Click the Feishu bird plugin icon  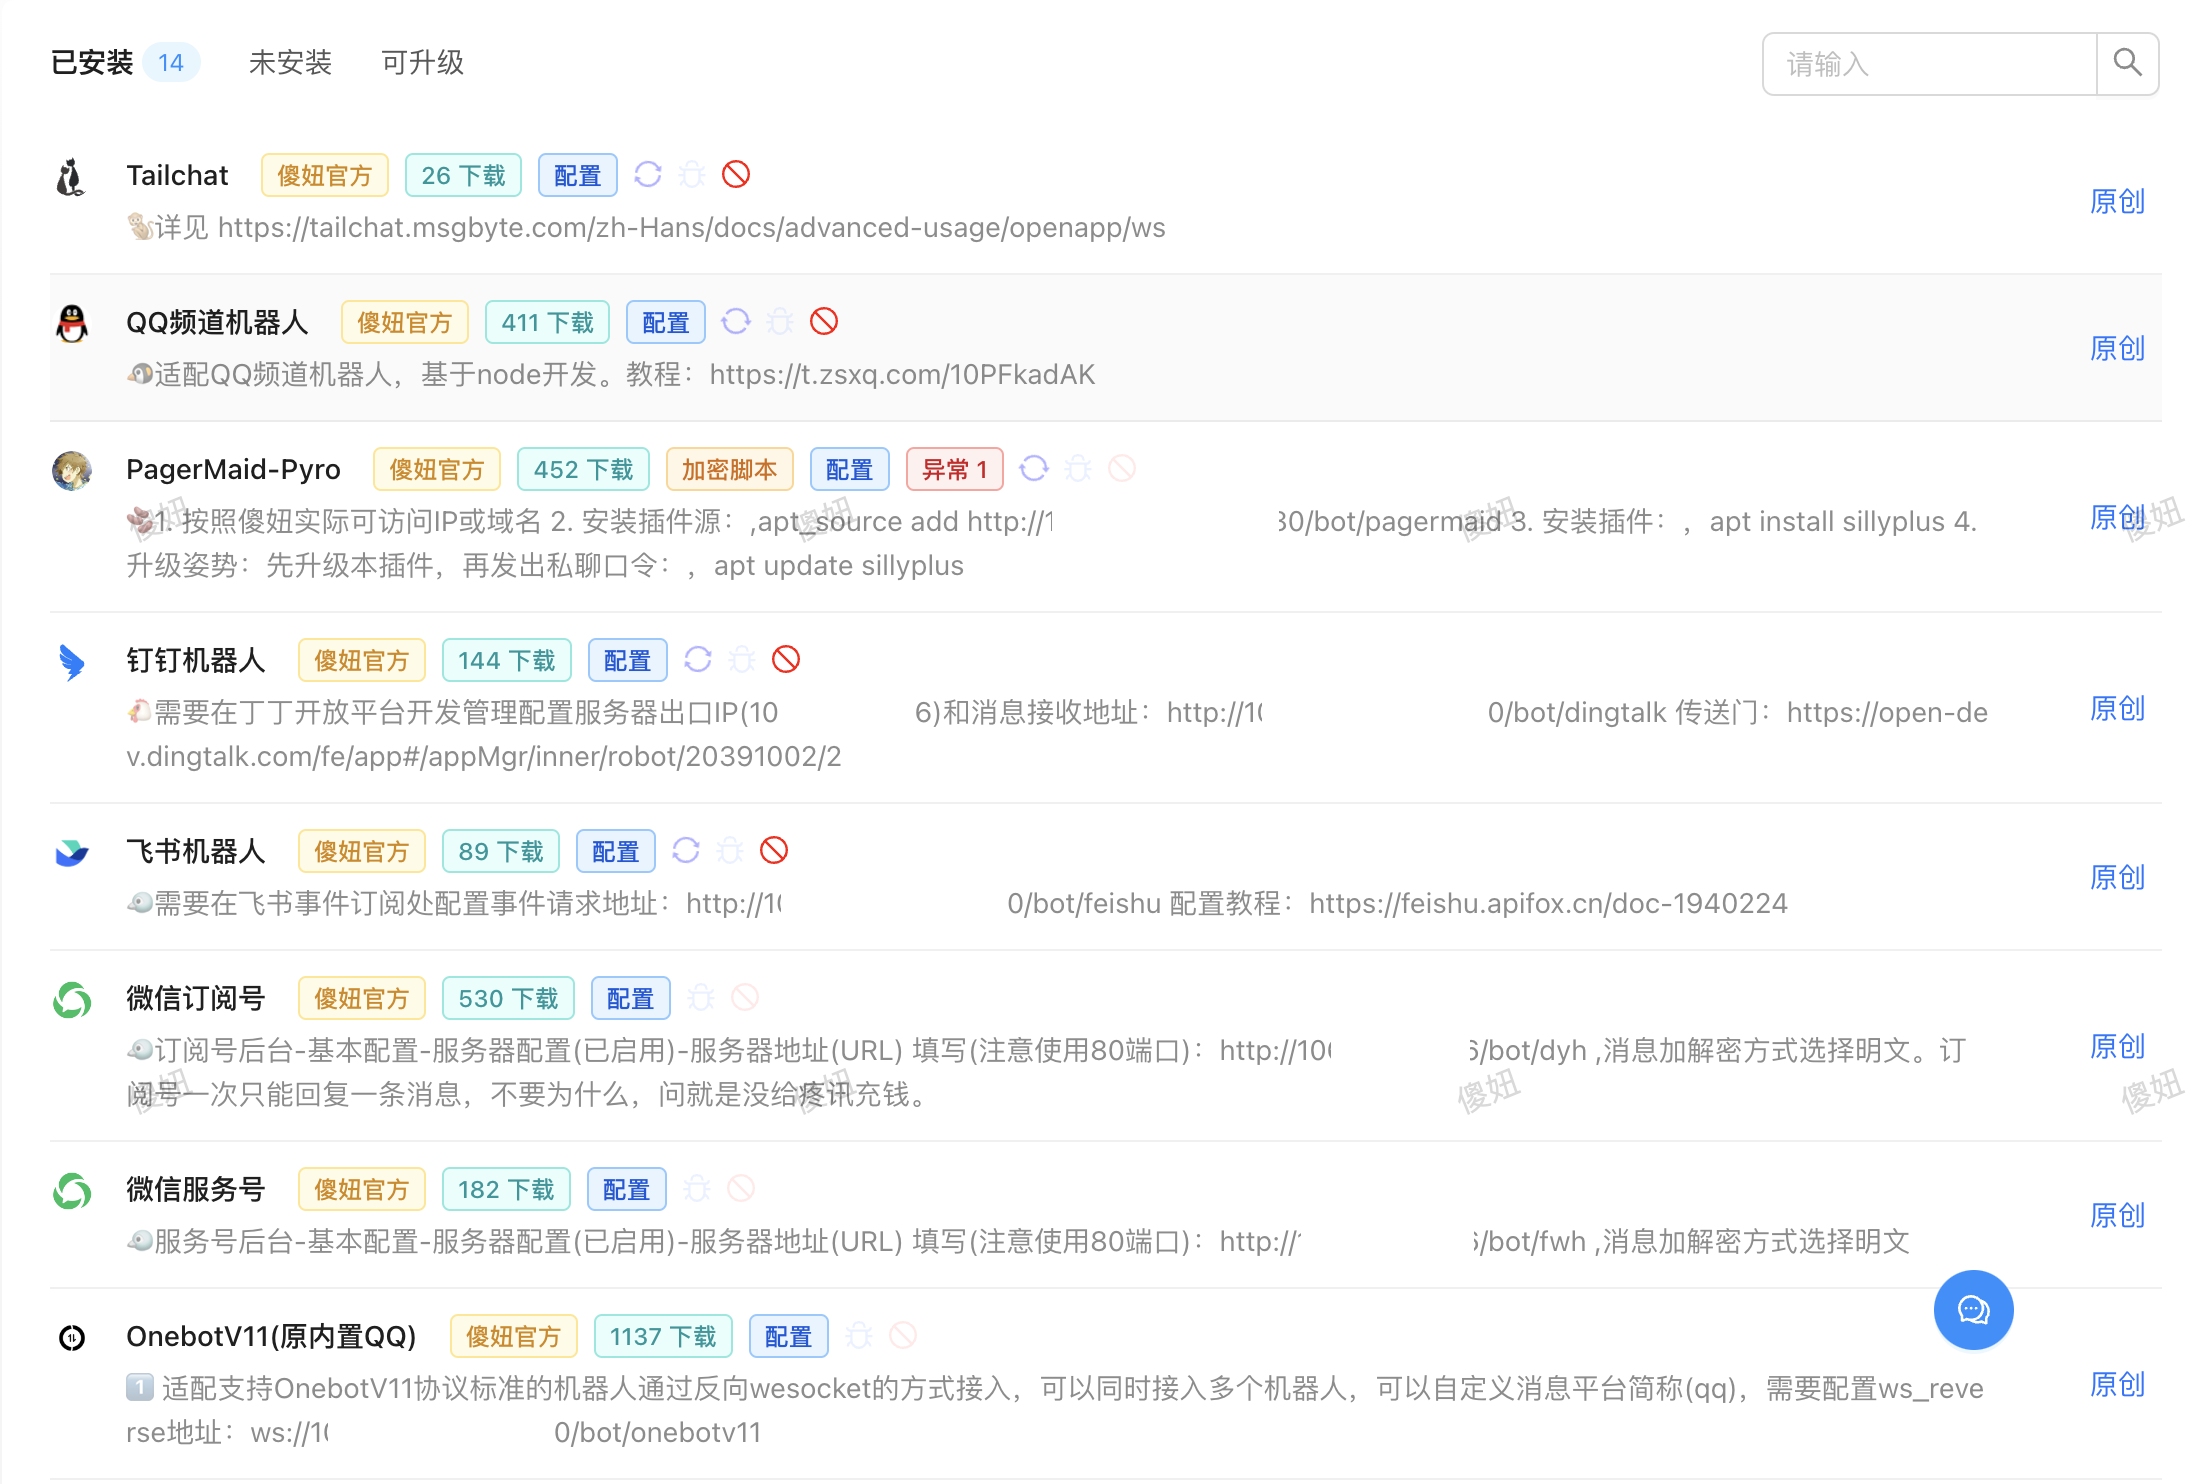pyautogui.click(x=71, y=853)
